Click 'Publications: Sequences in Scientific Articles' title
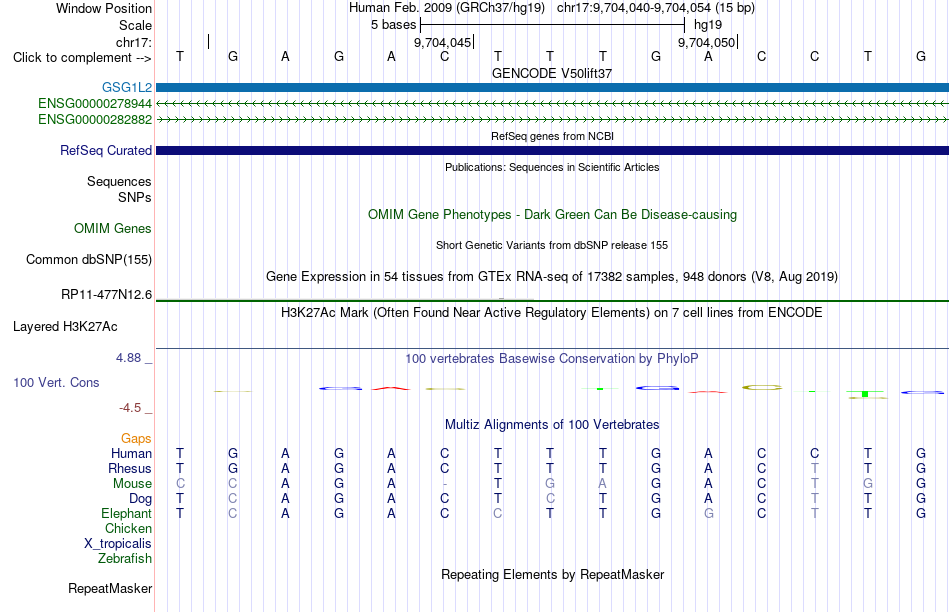 552,167
